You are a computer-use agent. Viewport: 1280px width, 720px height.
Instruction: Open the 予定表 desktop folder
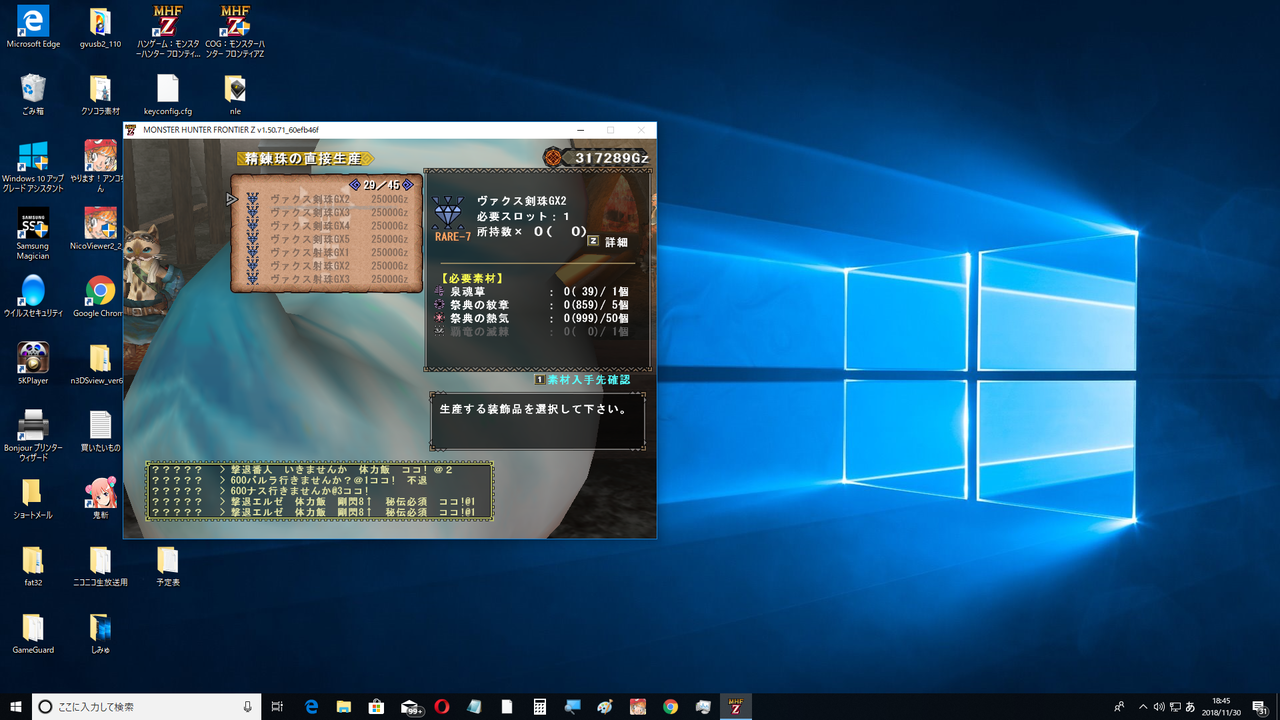click(x=167, y=566)
